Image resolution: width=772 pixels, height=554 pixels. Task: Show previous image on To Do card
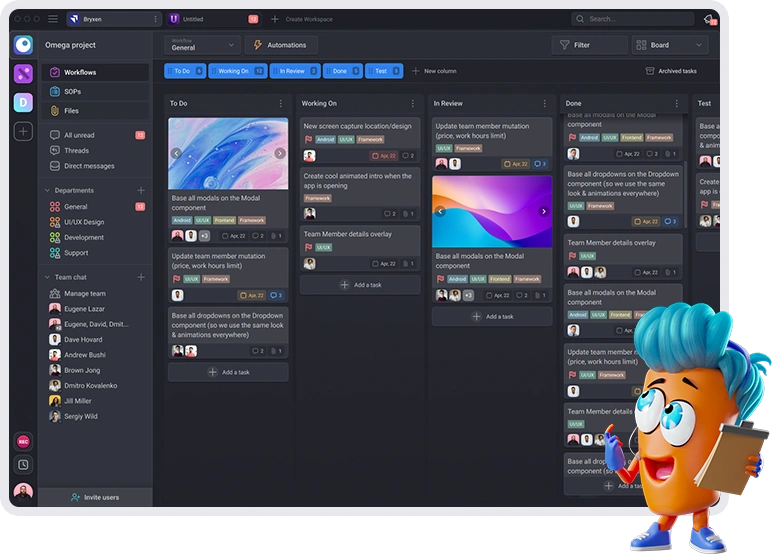[176, 153]
